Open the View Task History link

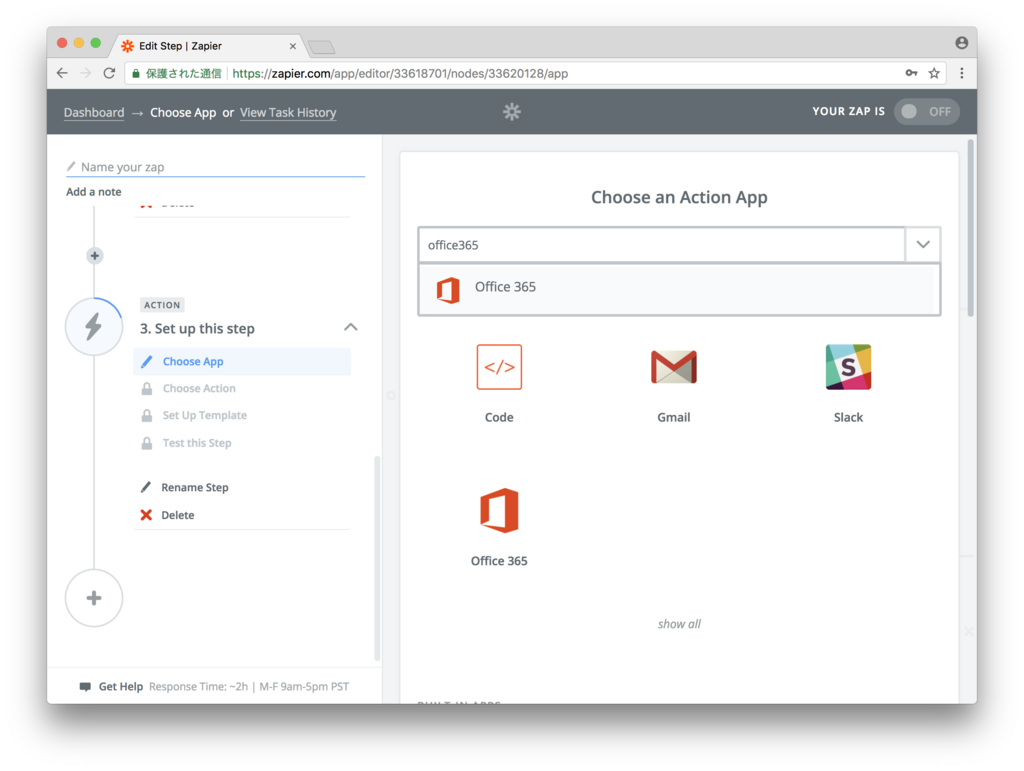(x=288, y=112)
